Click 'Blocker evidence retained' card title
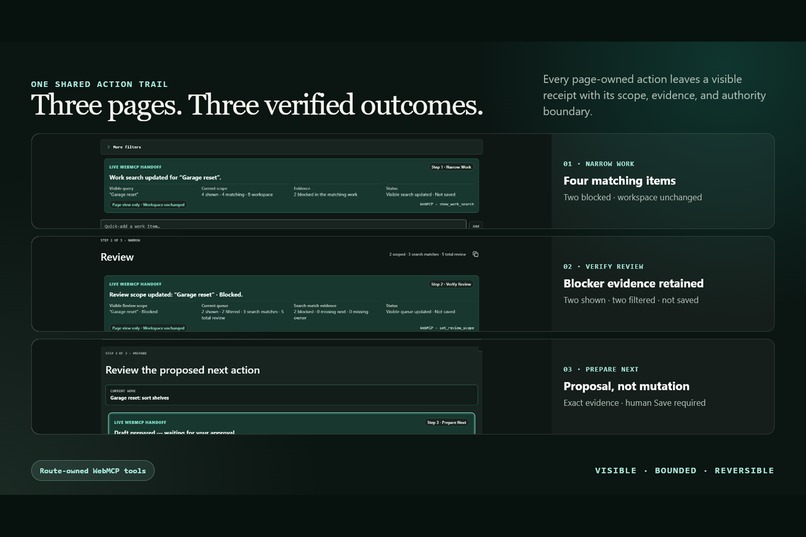The height and width of the screenshot is (537, 806). click(633, 284)
